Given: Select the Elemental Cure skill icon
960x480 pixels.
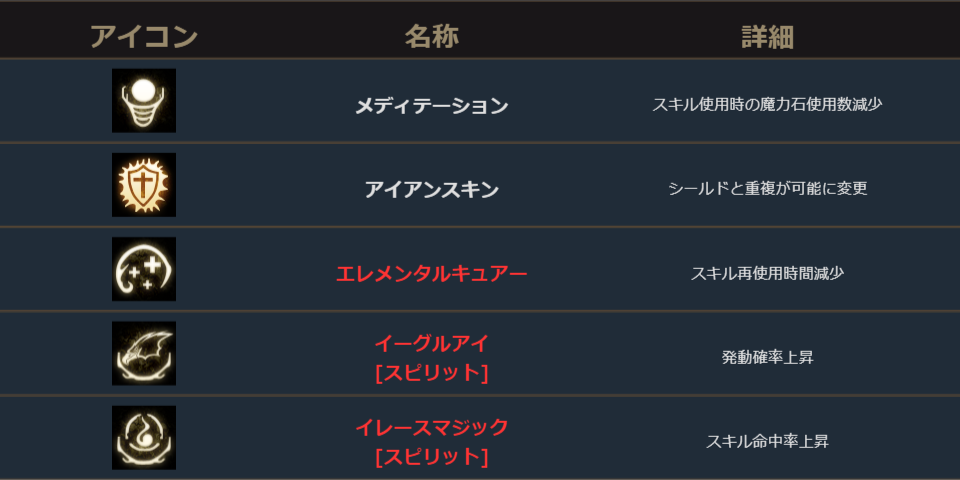Looking at the screenshot, I should (144, 269).
